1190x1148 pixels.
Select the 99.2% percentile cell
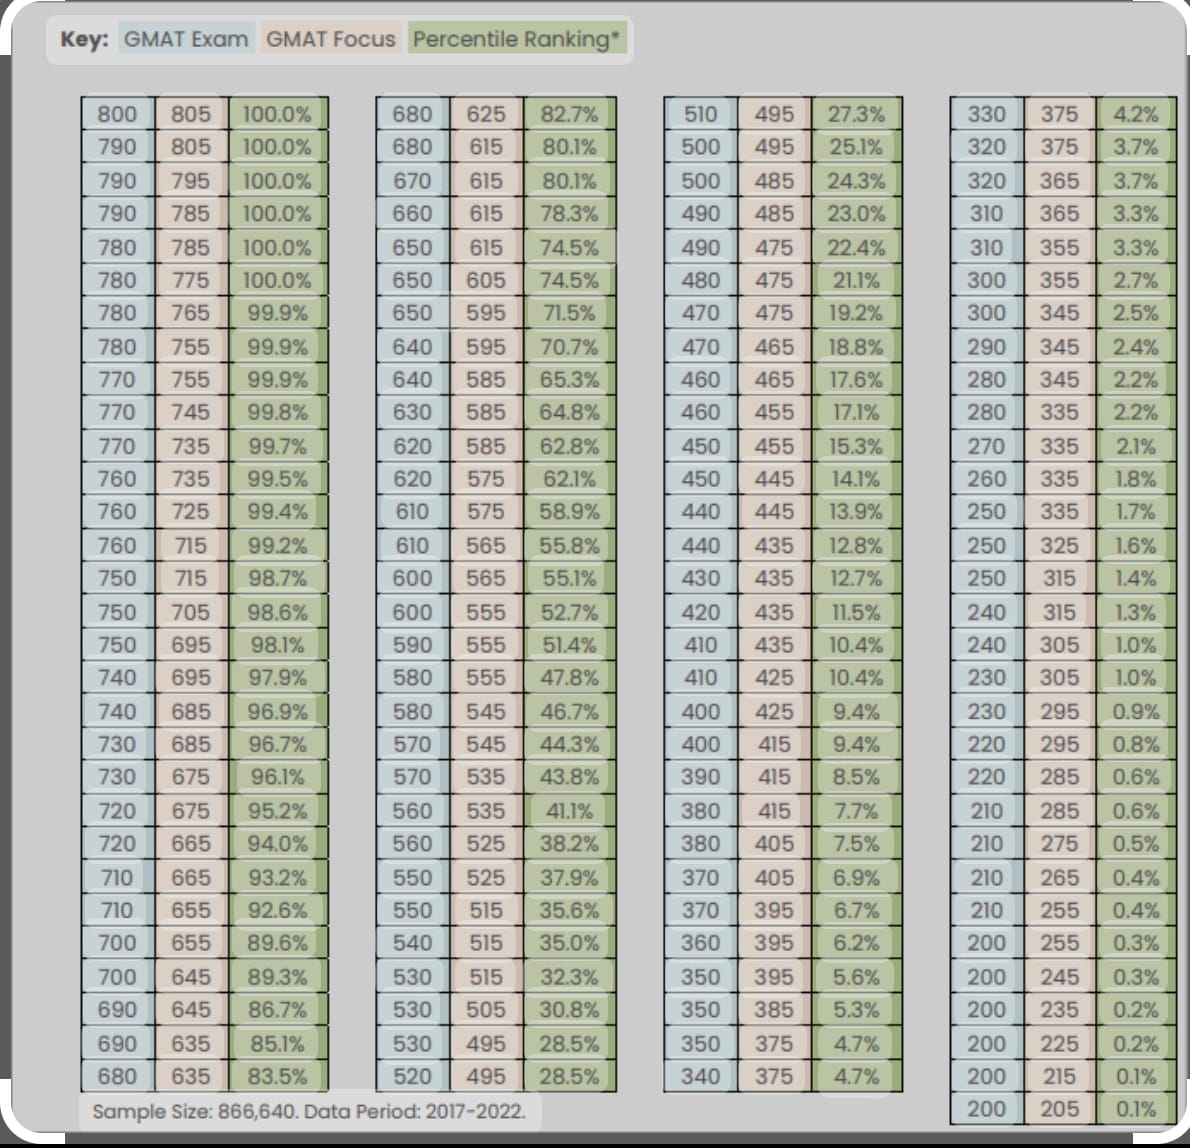click(x=278, y=545)
